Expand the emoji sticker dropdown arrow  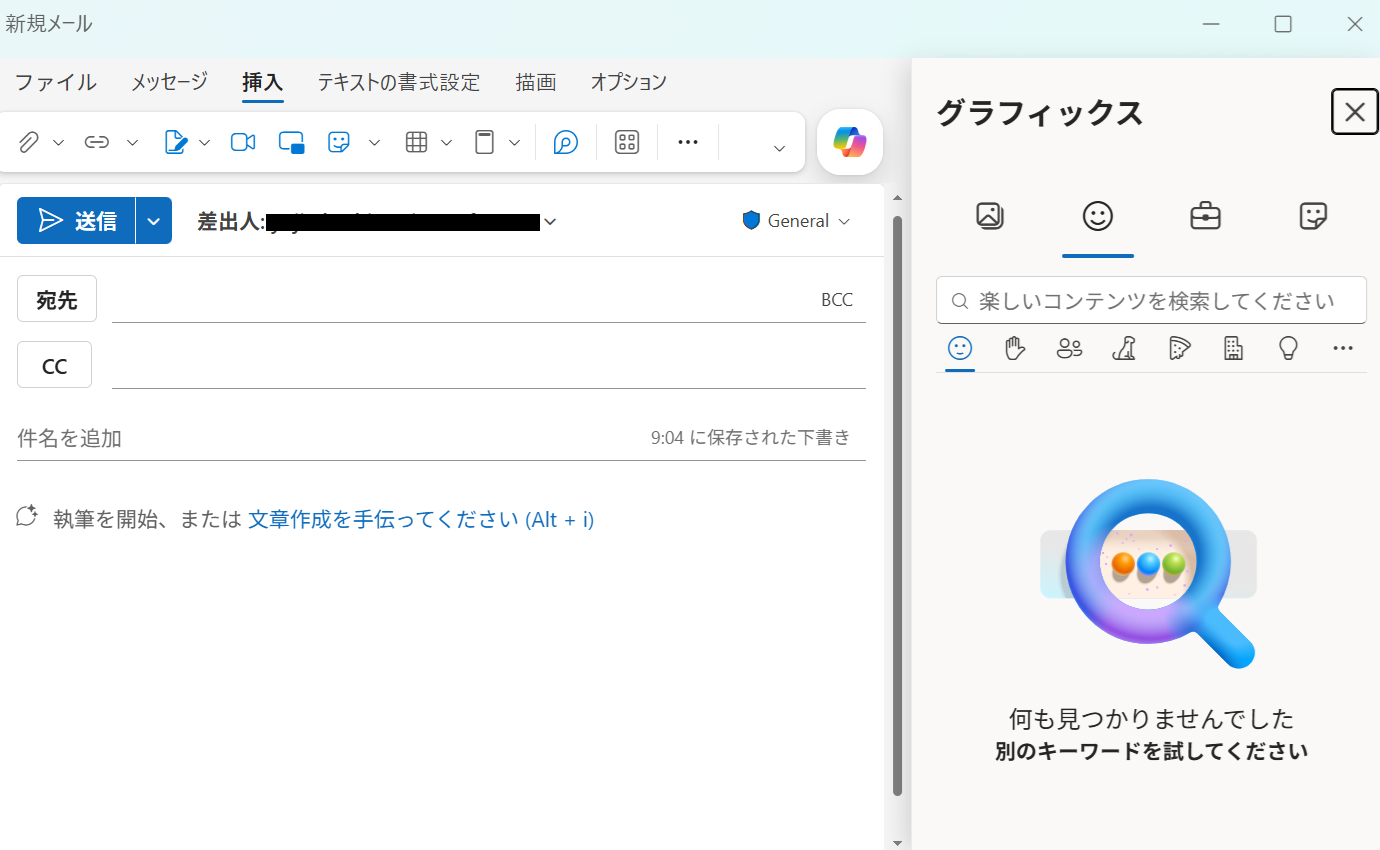[374, 142]
